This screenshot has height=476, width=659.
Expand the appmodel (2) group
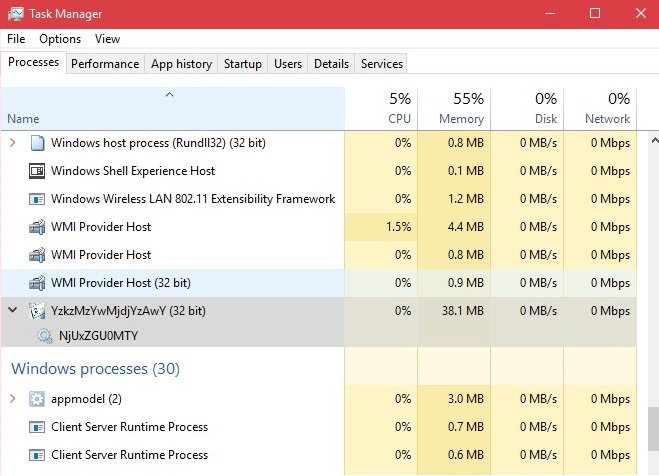pyautogui.click(x=13, y=399)
